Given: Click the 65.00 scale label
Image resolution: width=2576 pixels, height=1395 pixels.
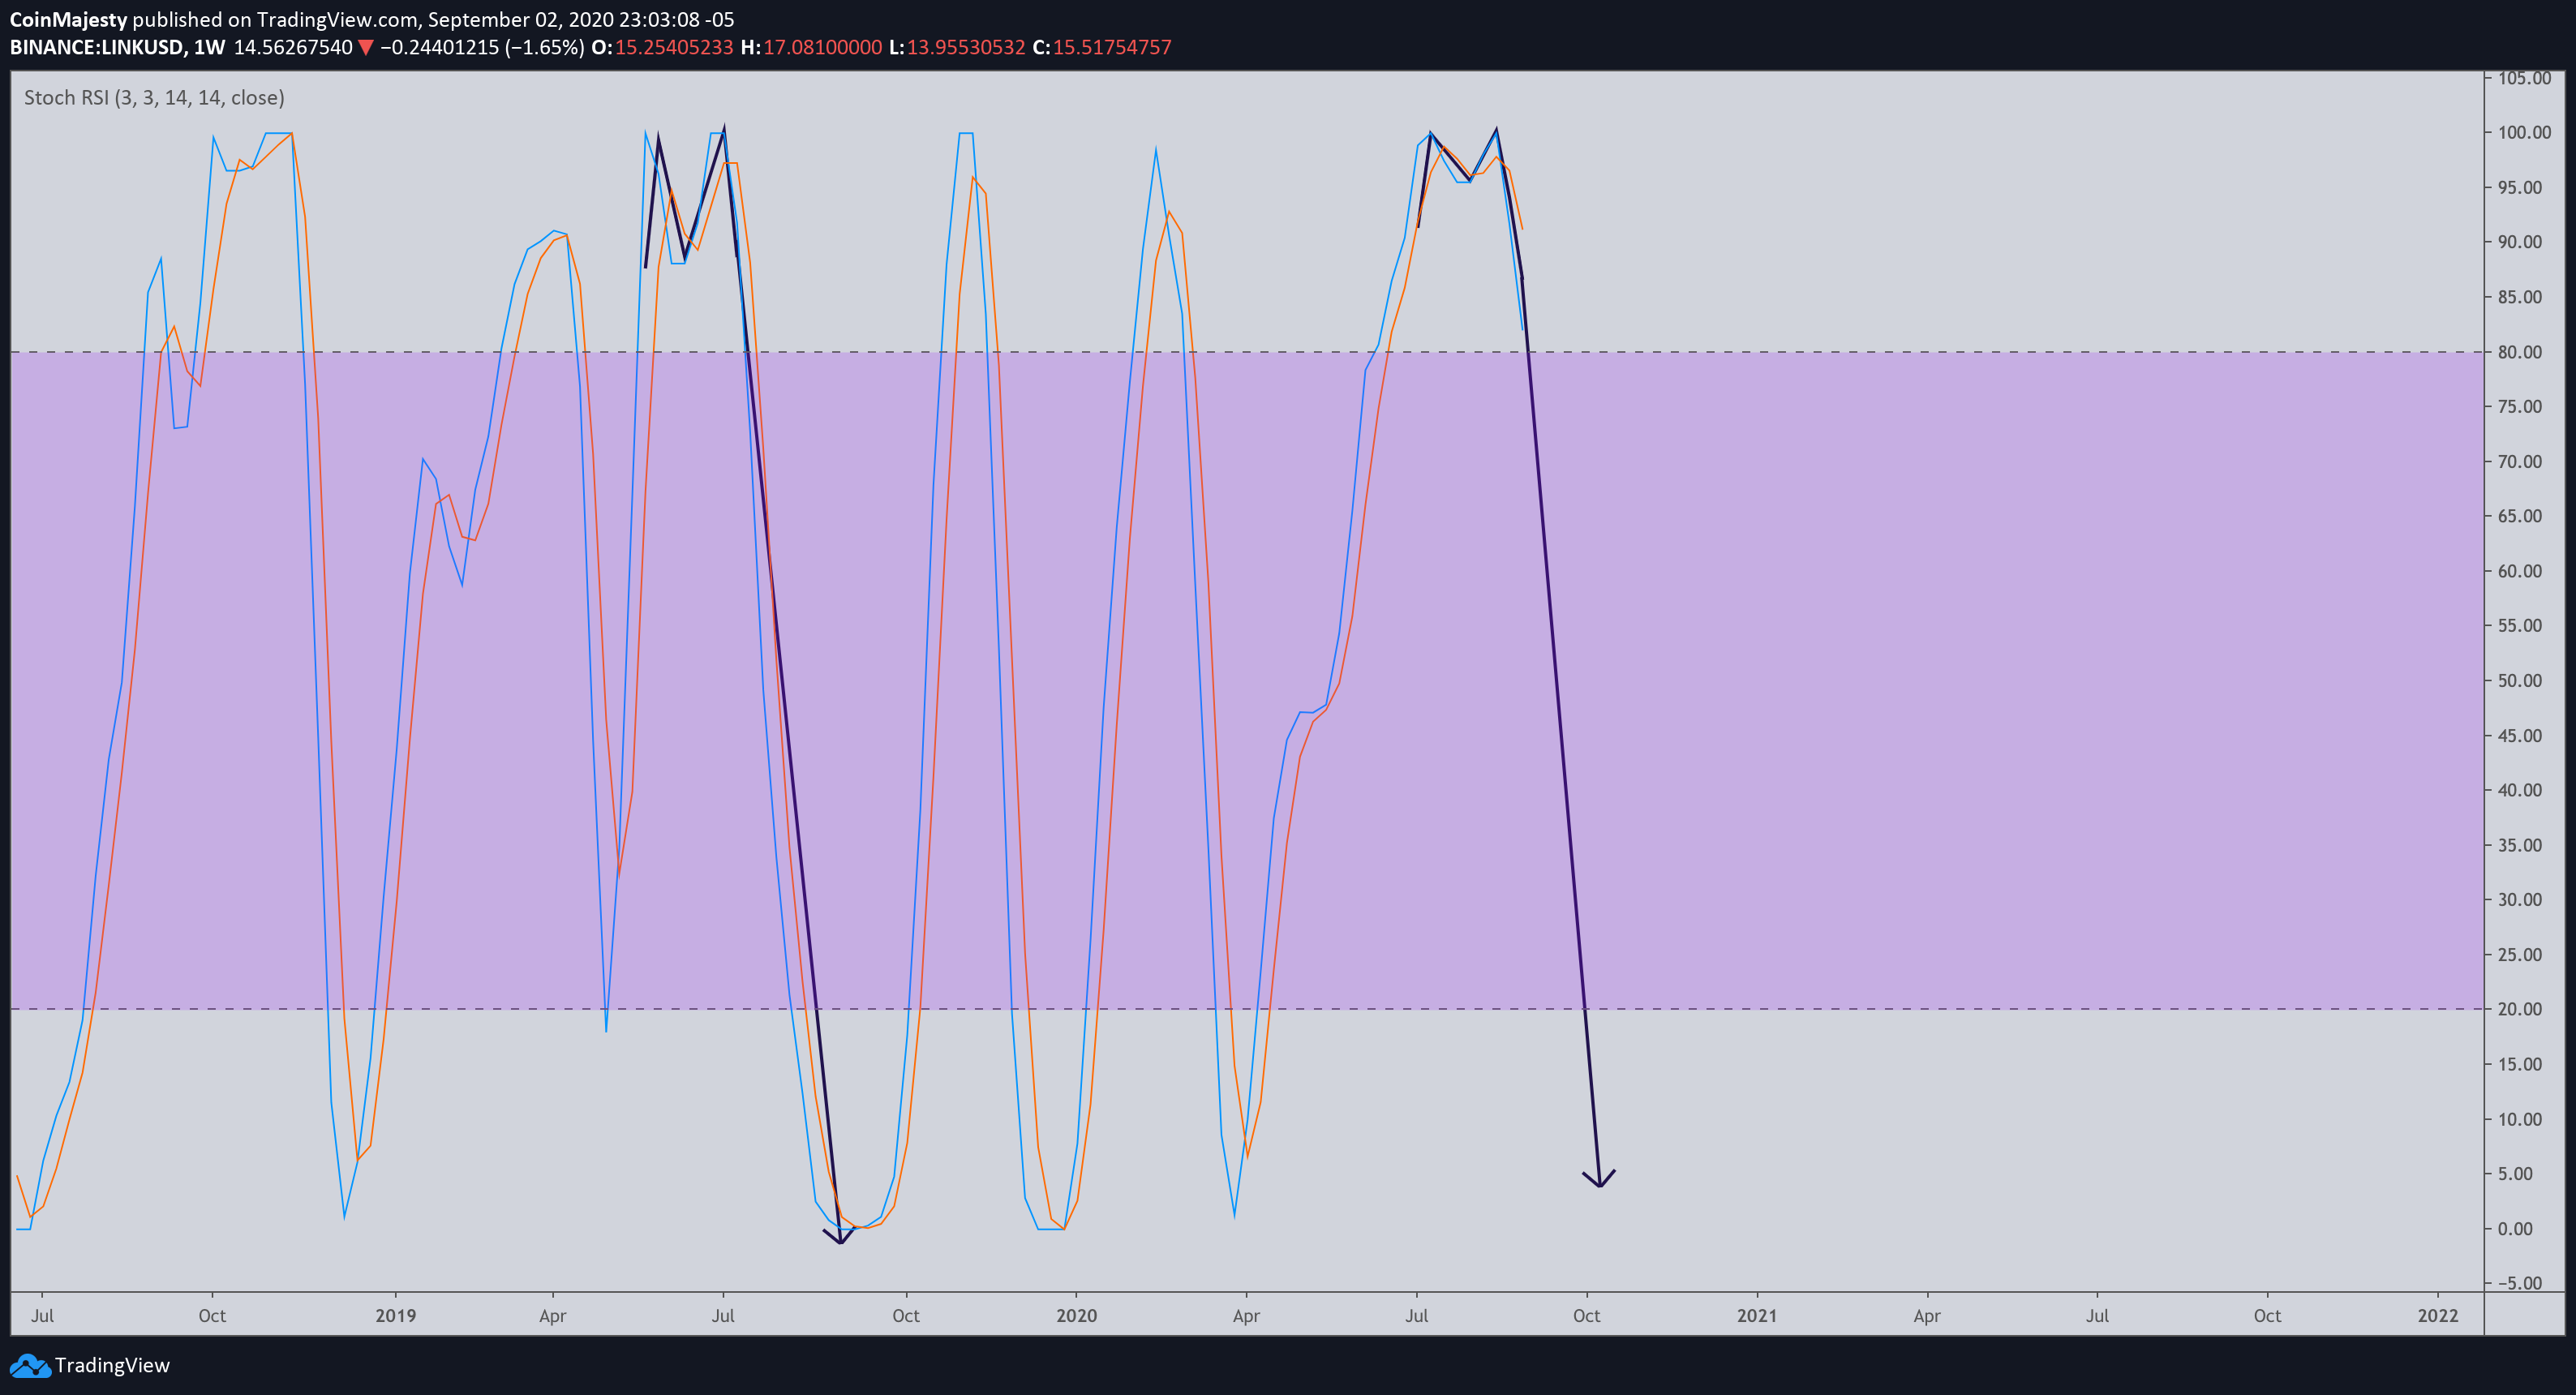Looking at the screenshot, I should click(x=2520, y=516).
